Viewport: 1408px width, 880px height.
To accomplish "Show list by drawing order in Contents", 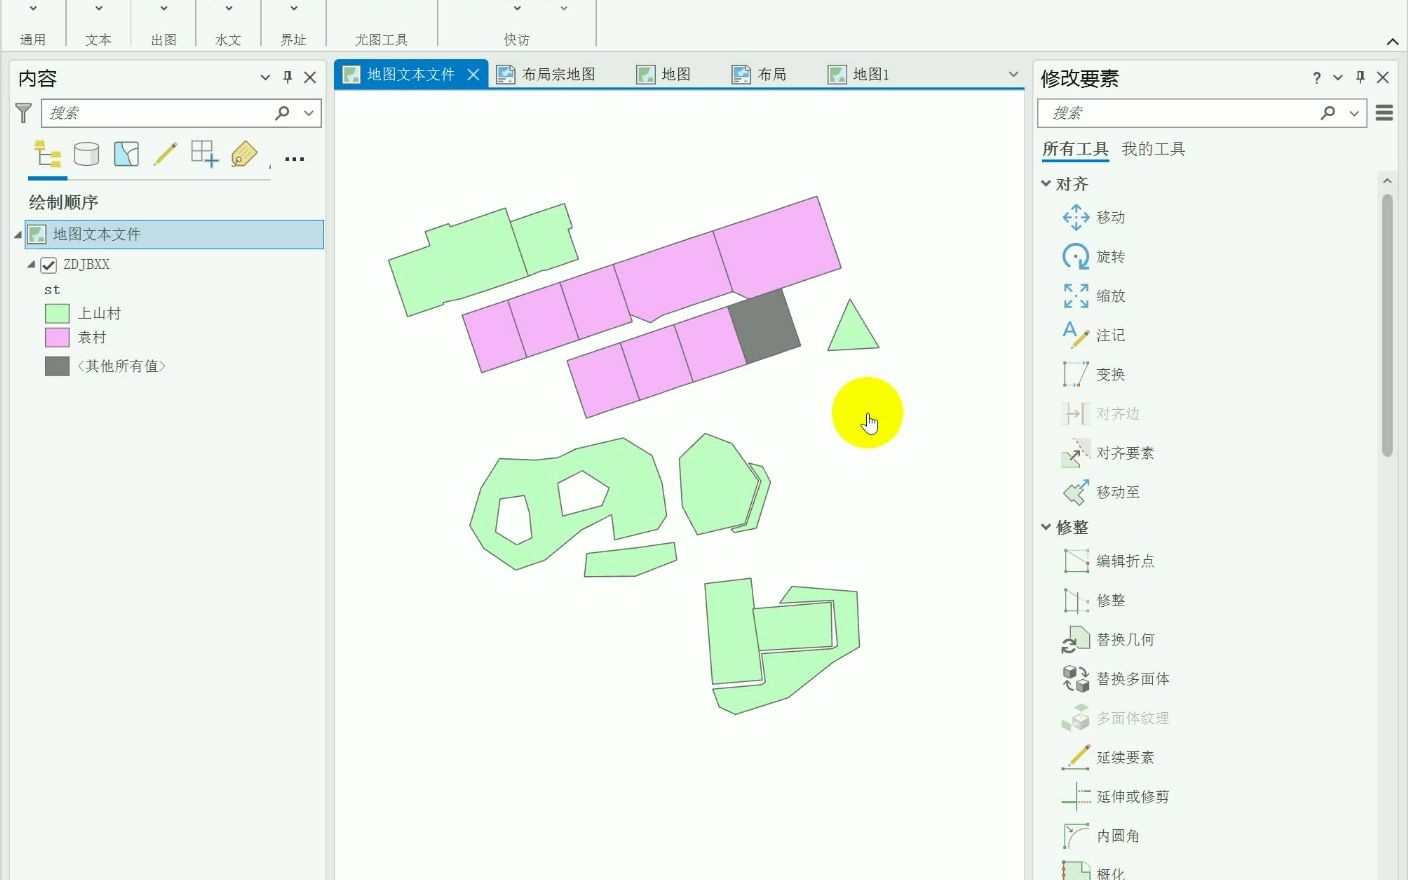I will pos(47,154).
